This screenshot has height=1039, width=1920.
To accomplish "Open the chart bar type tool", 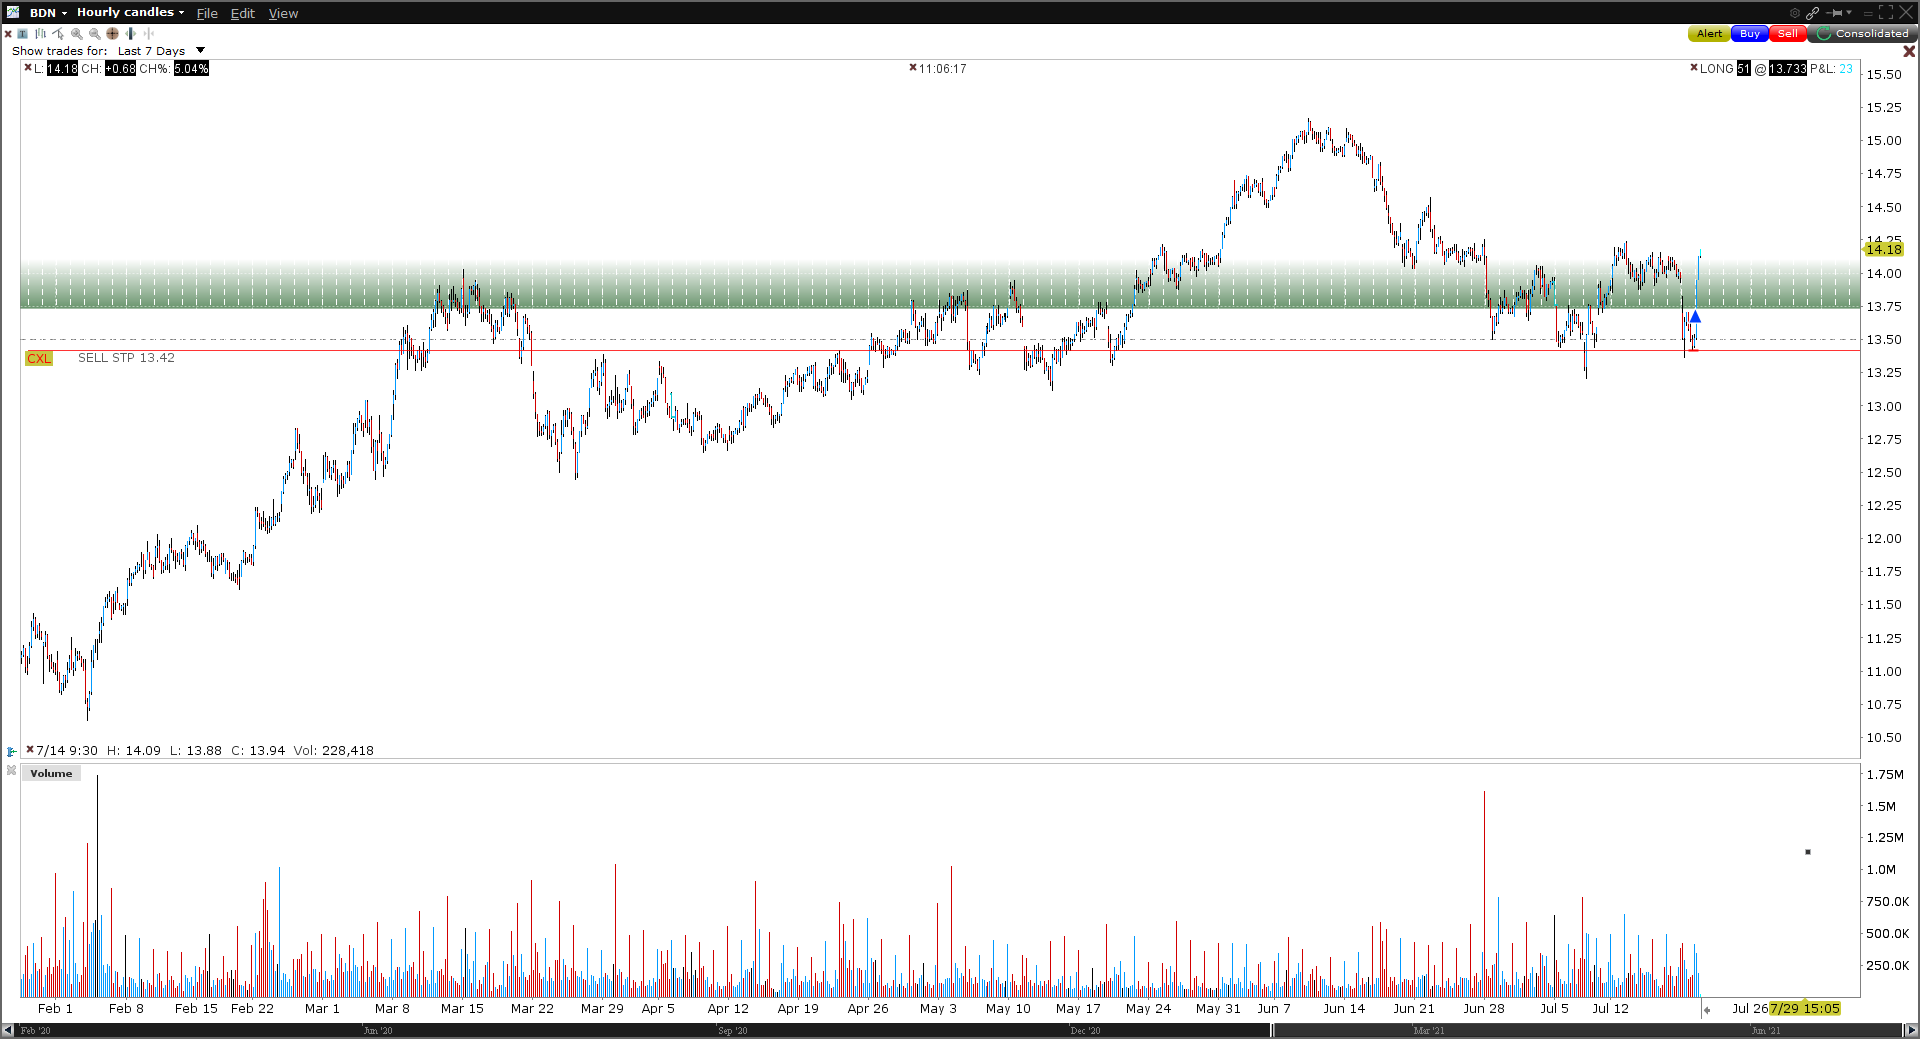I will tap(41, 34).
